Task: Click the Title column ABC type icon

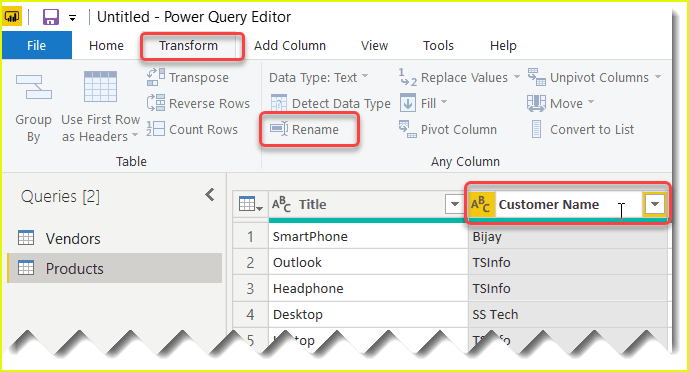Action: (x=281, y=204)
